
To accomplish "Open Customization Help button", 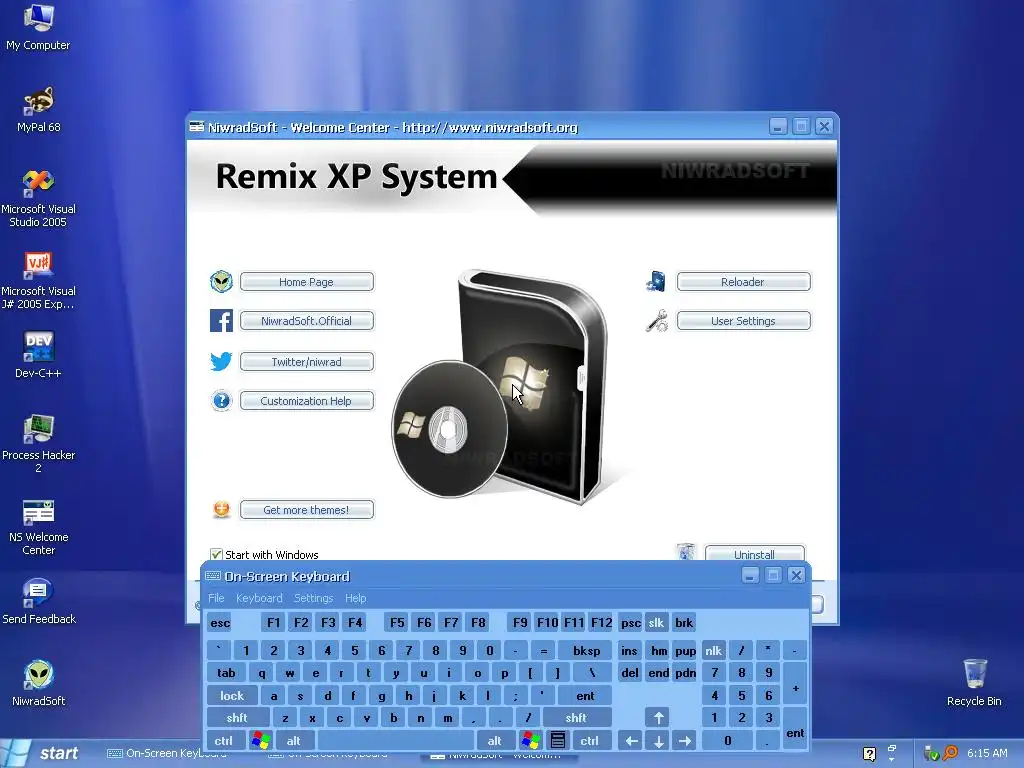I will point(307,400).
